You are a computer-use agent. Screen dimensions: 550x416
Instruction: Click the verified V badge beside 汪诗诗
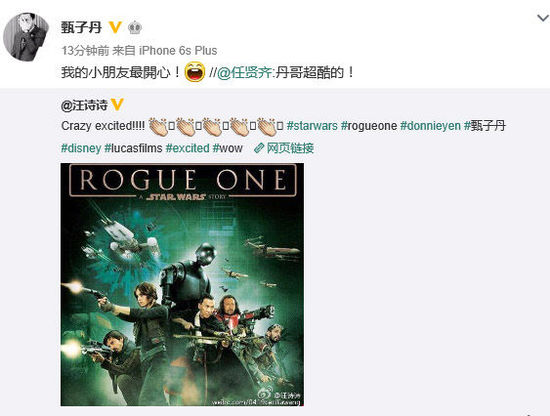117,105
